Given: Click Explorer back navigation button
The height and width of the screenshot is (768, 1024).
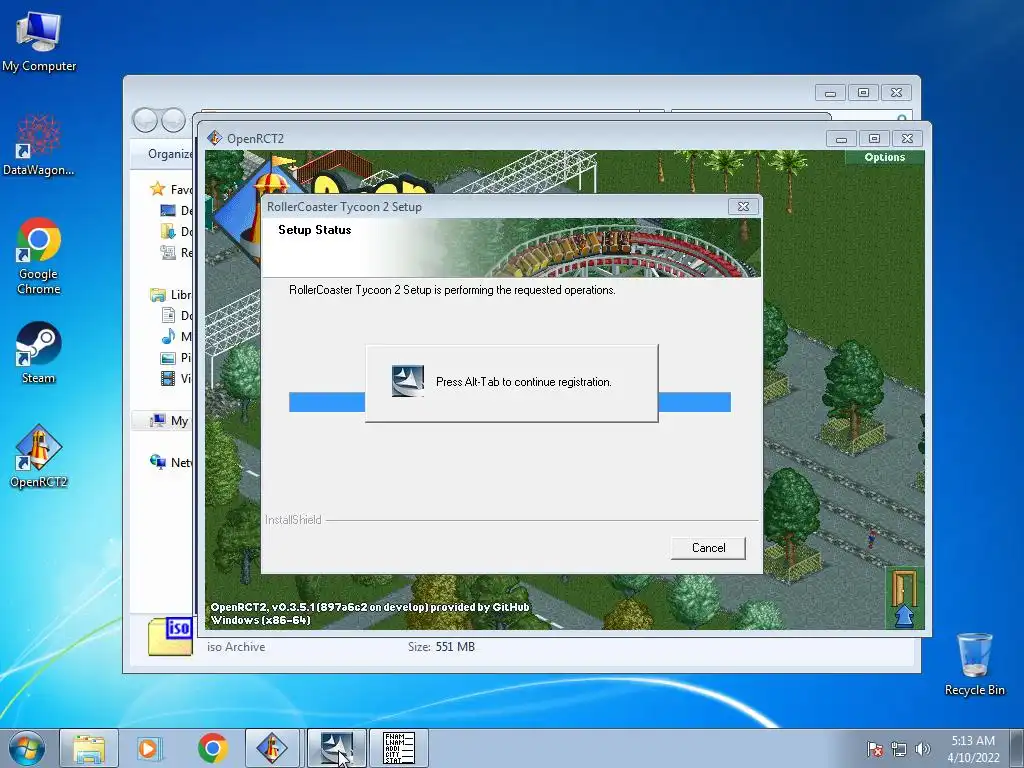Looking at the screenshot, I should pos(145,120).
